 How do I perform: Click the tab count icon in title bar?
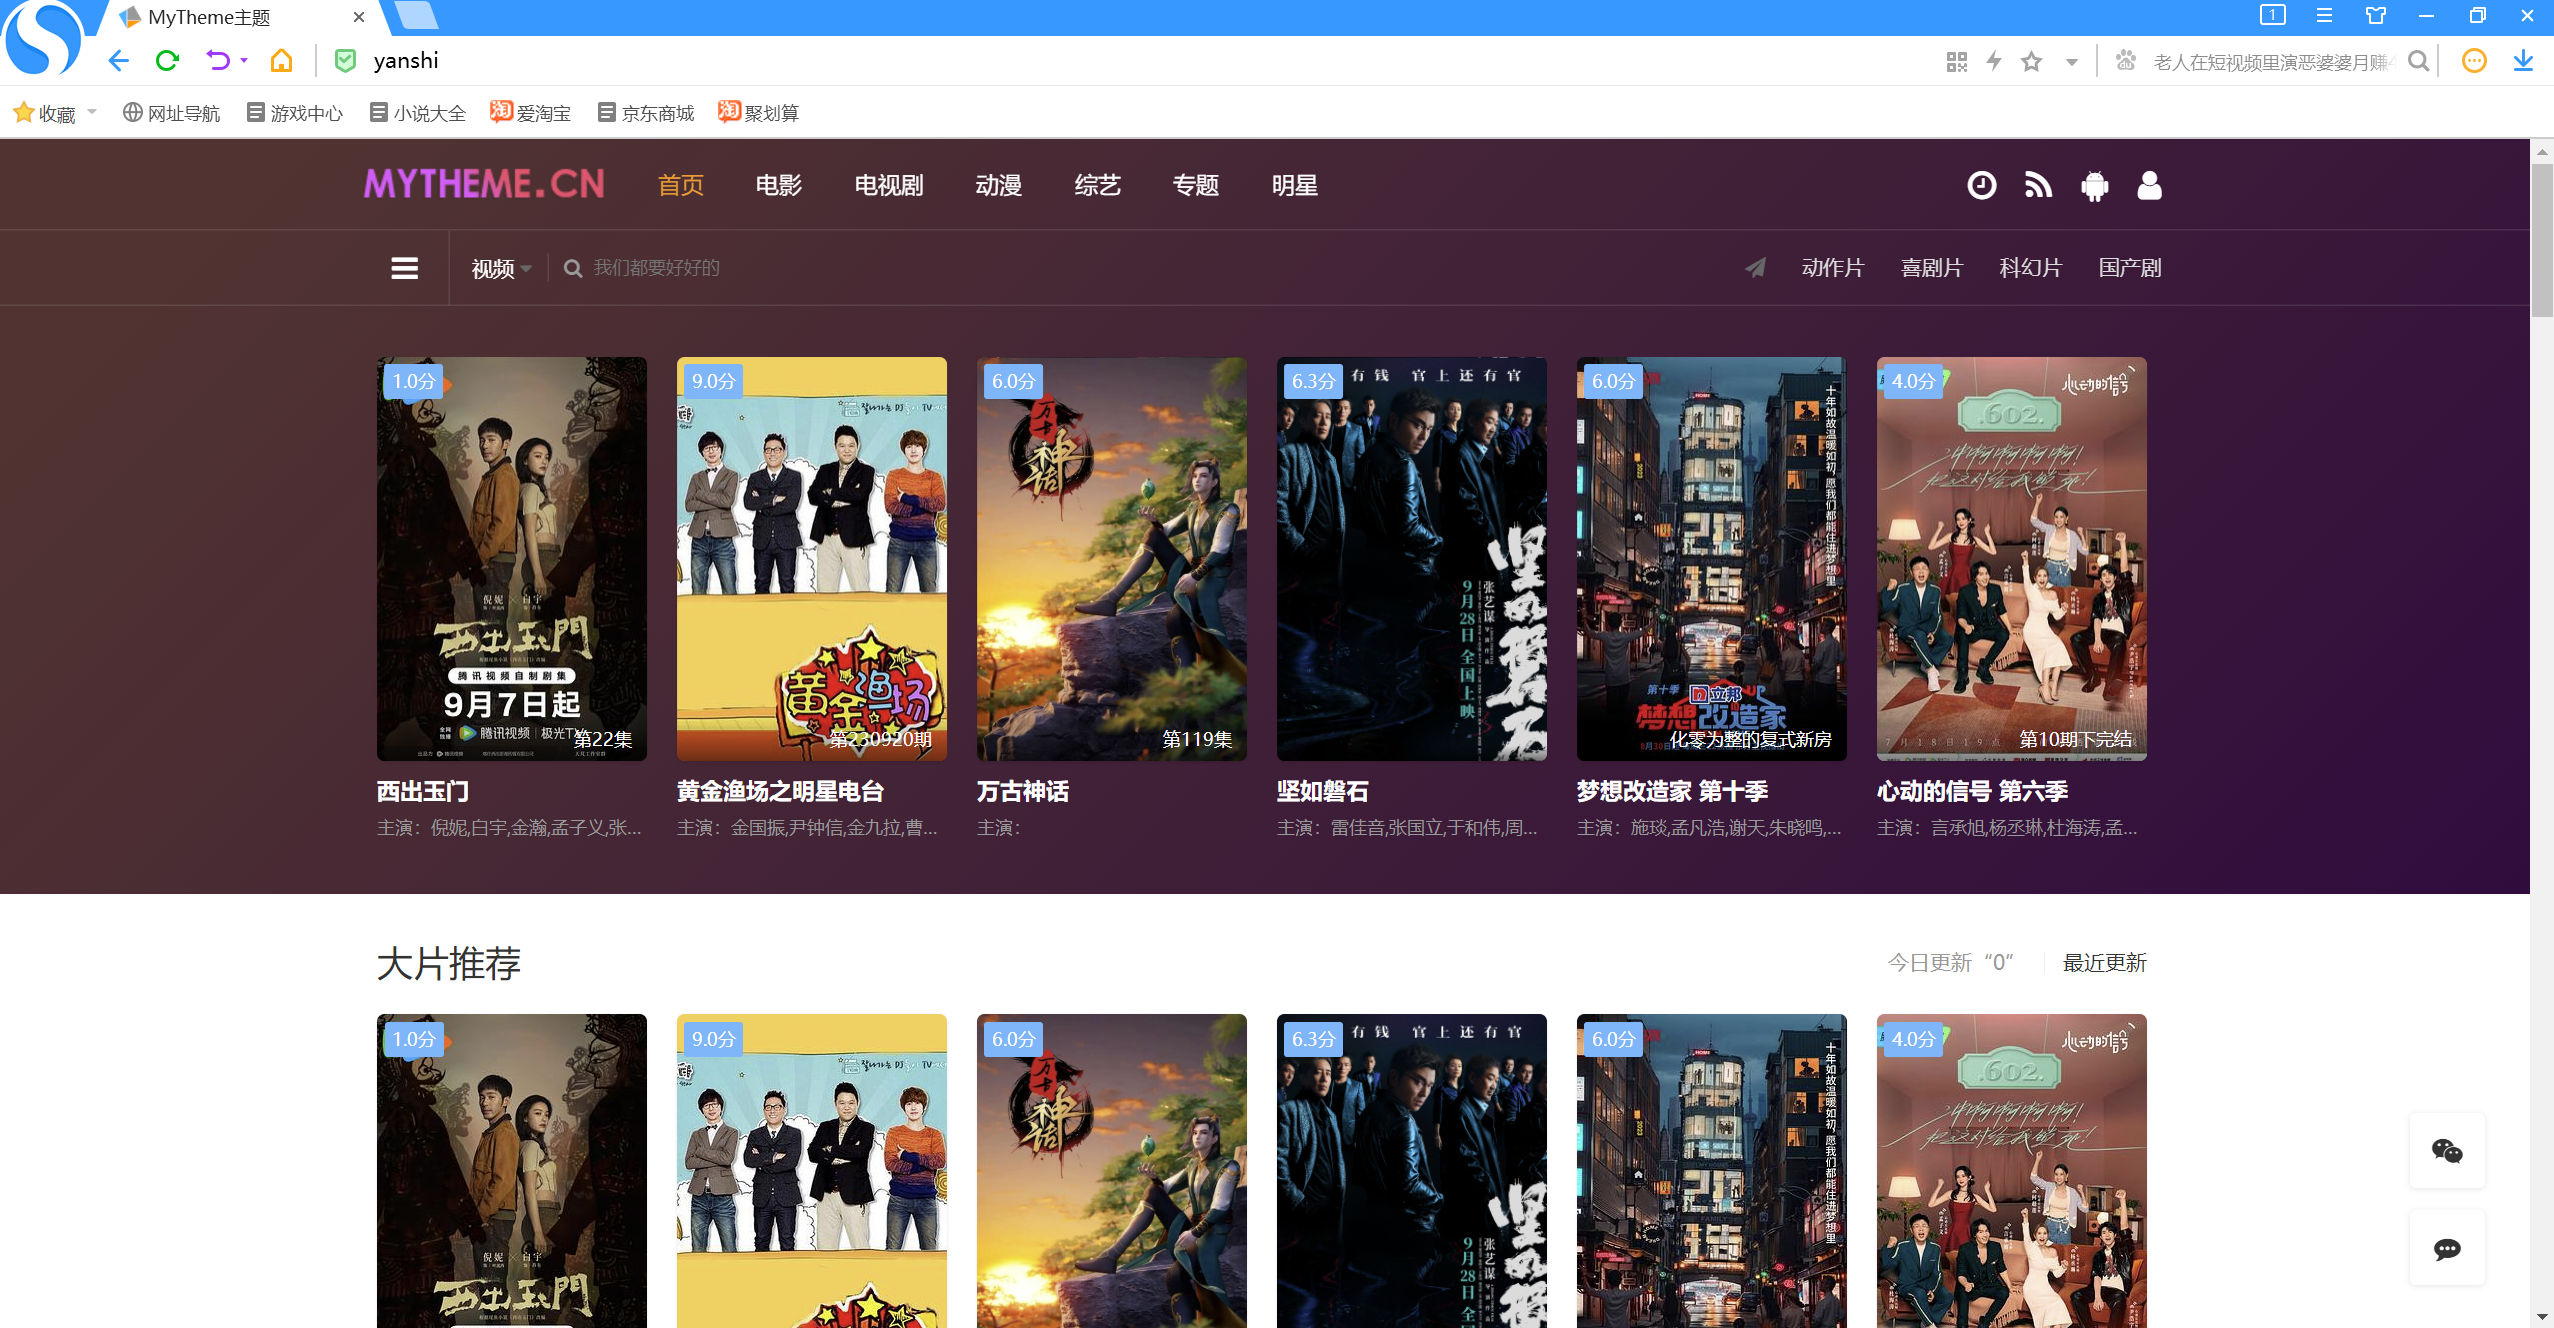tap(2272, 15)
